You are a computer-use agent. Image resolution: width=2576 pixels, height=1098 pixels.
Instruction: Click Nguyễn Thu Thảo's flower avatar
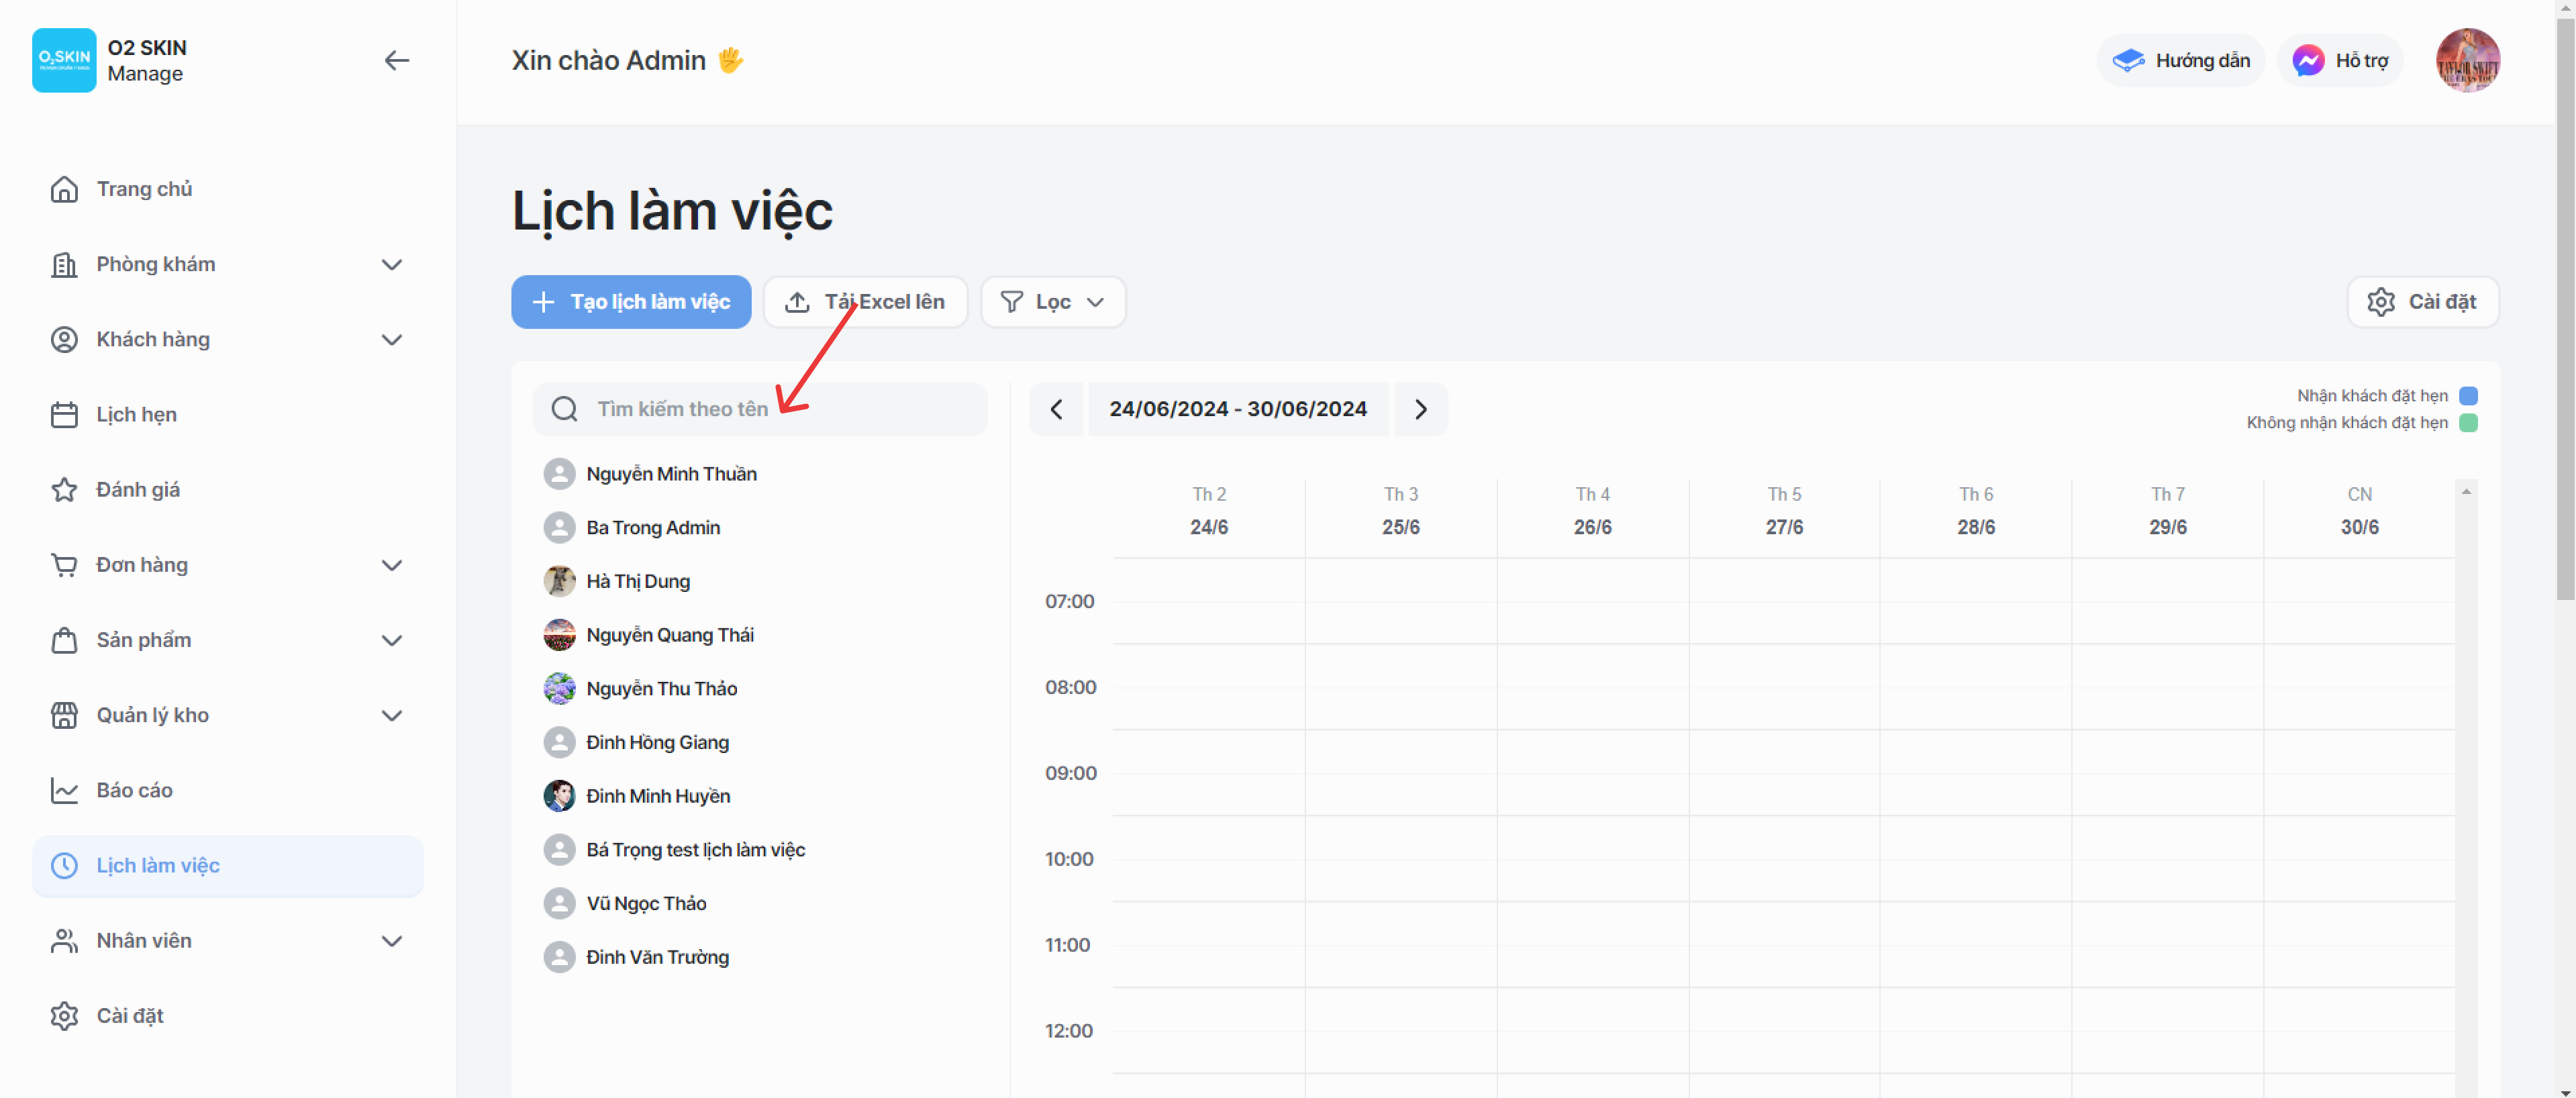click(x=559, y=688)
